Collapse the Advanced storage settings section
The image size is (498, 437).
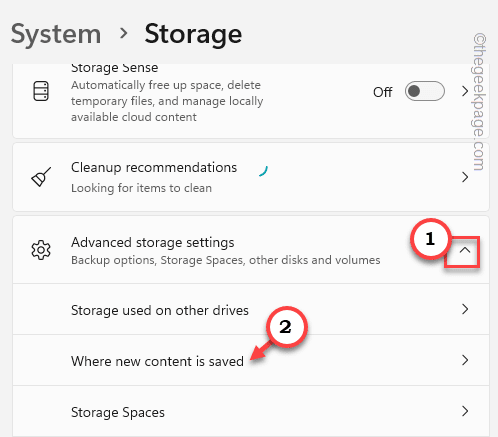[x=465, y=250]
